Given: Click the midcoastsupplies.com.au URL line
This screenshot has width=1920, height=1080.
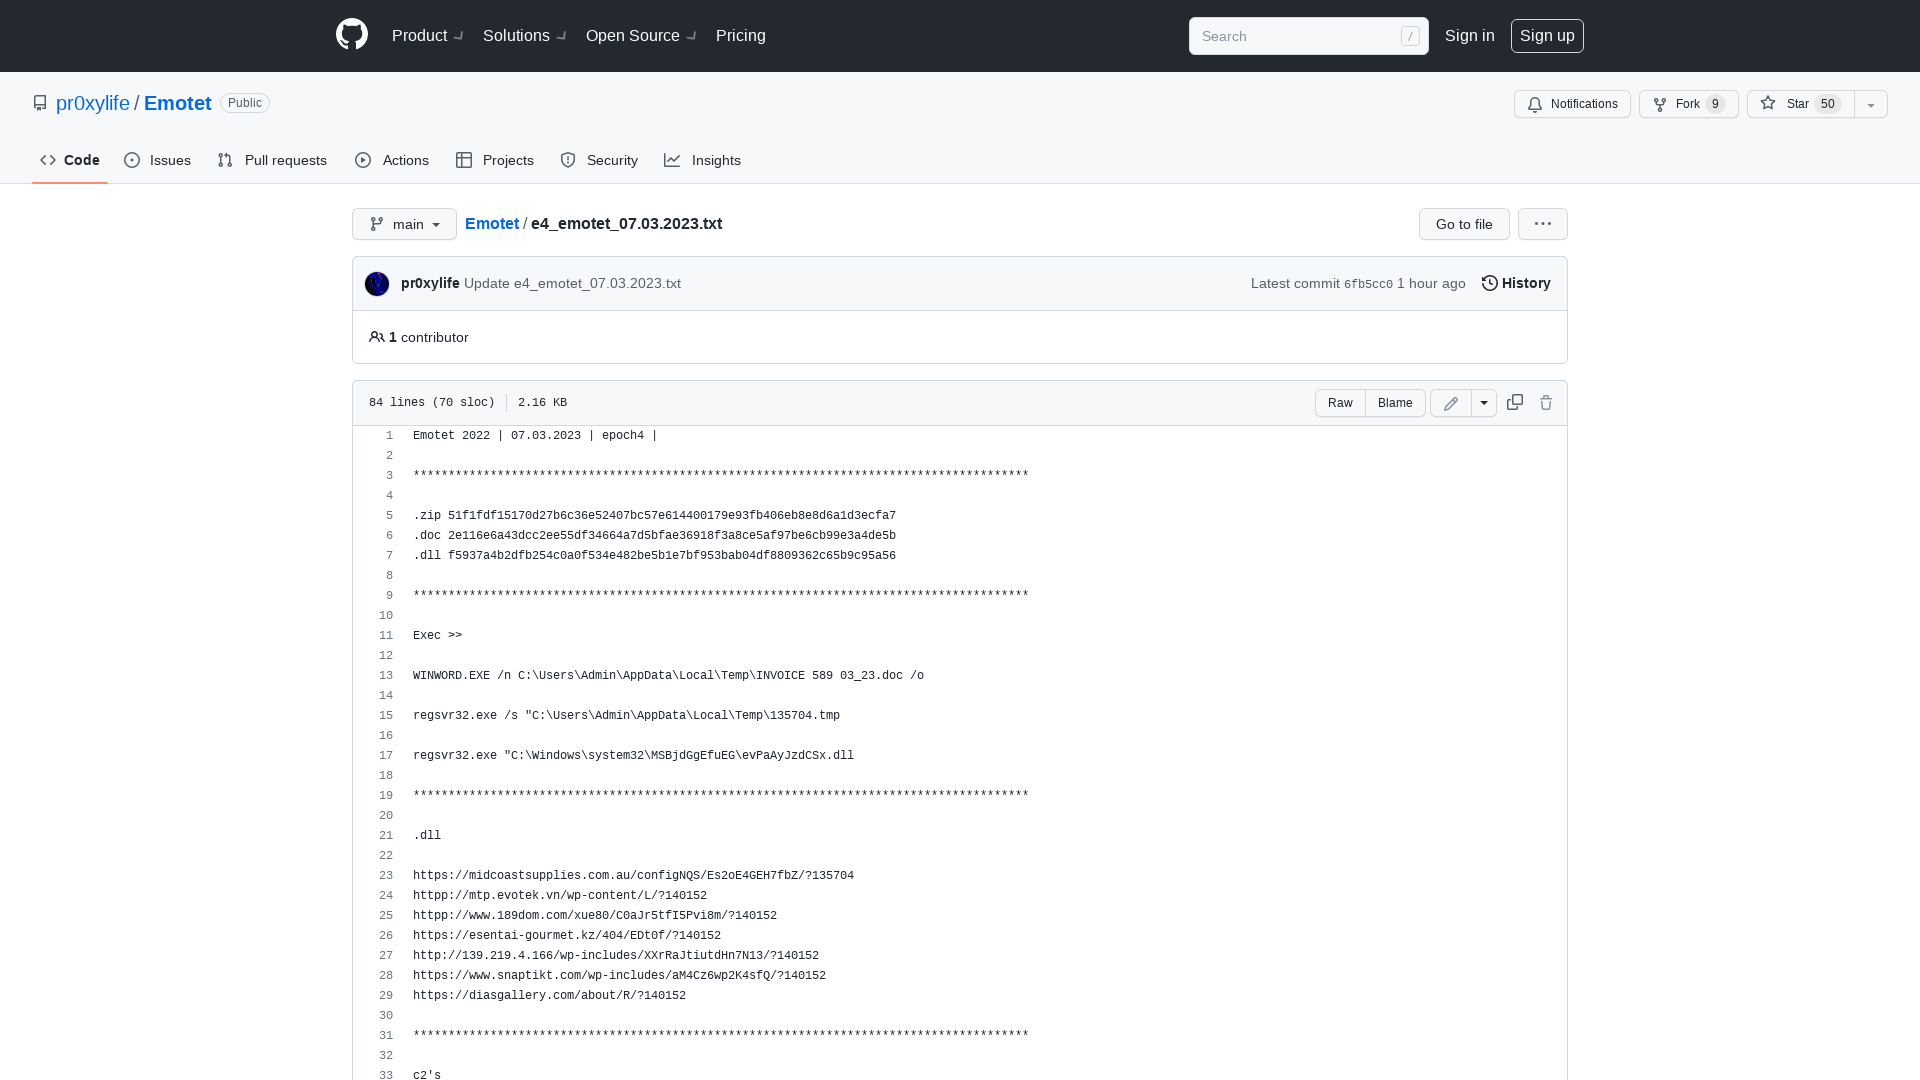Looking at the screenshot, I should pos(633,876).
